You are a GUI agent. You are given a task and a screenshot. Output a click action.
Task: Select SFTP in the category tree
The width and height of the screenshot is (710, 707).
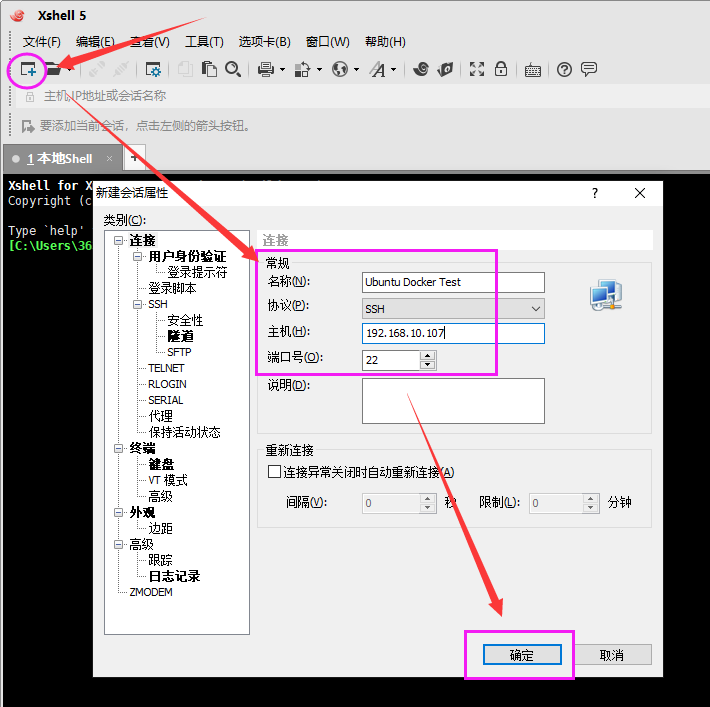click(179, 352)
